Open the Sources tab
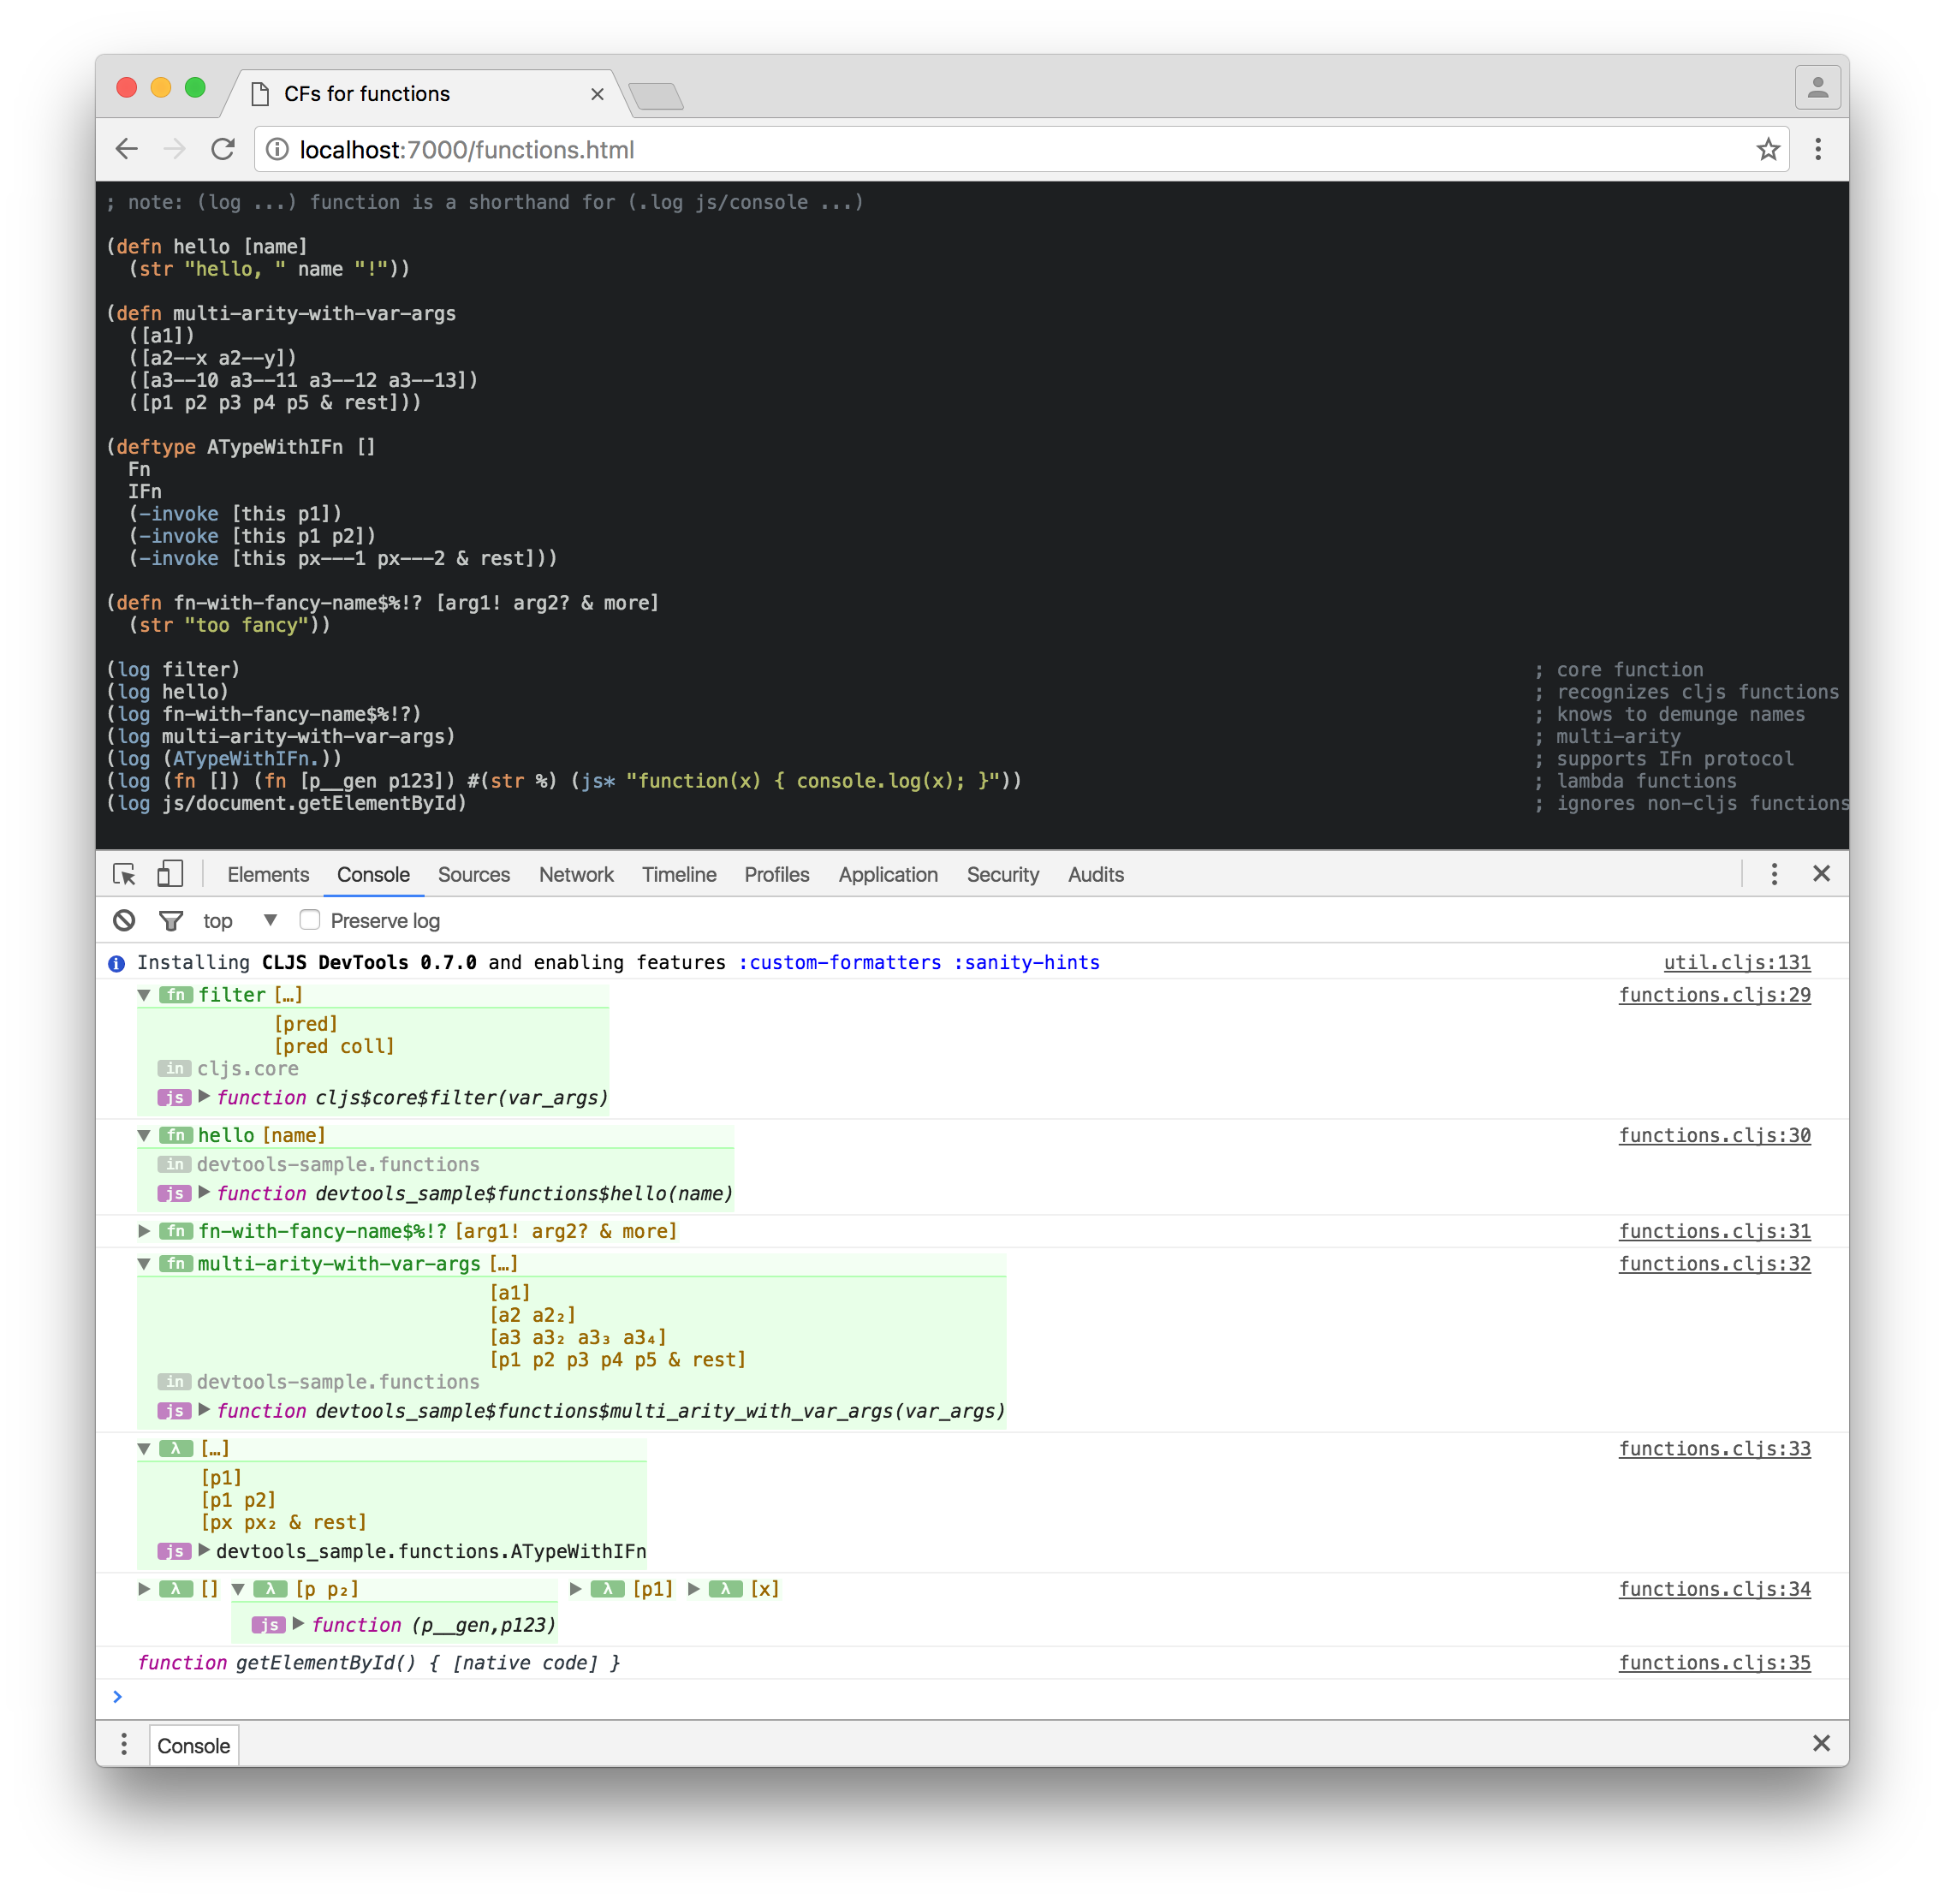This screenshot has height=1904, width=1945. [x=474, y=874]
